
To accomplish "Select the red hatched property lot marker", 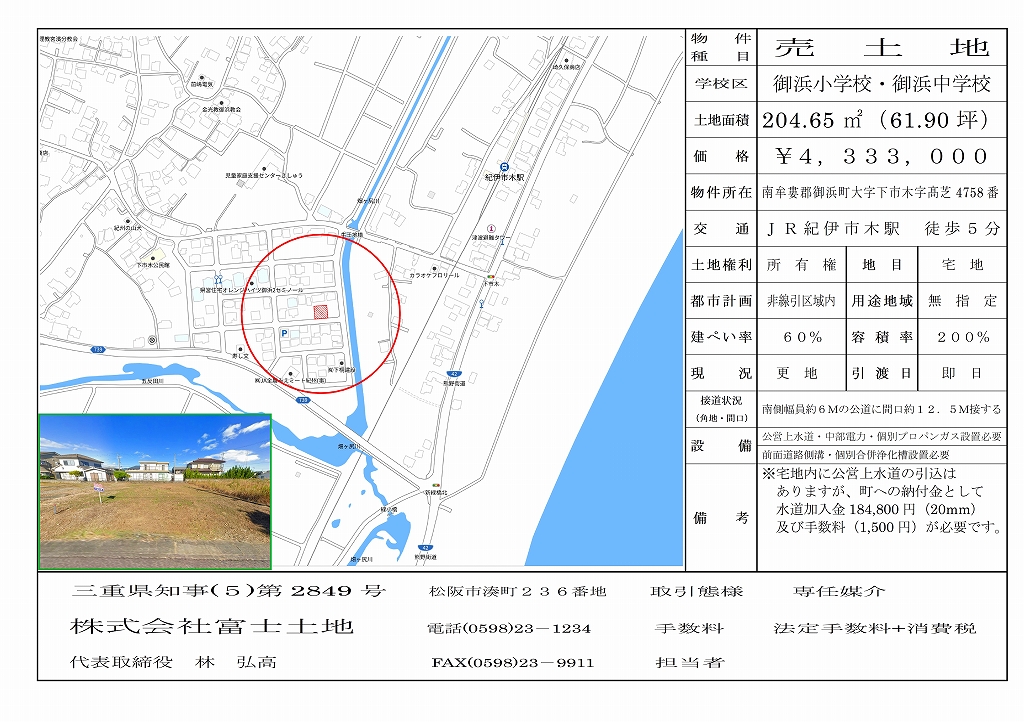I will (x=321, y=312).
